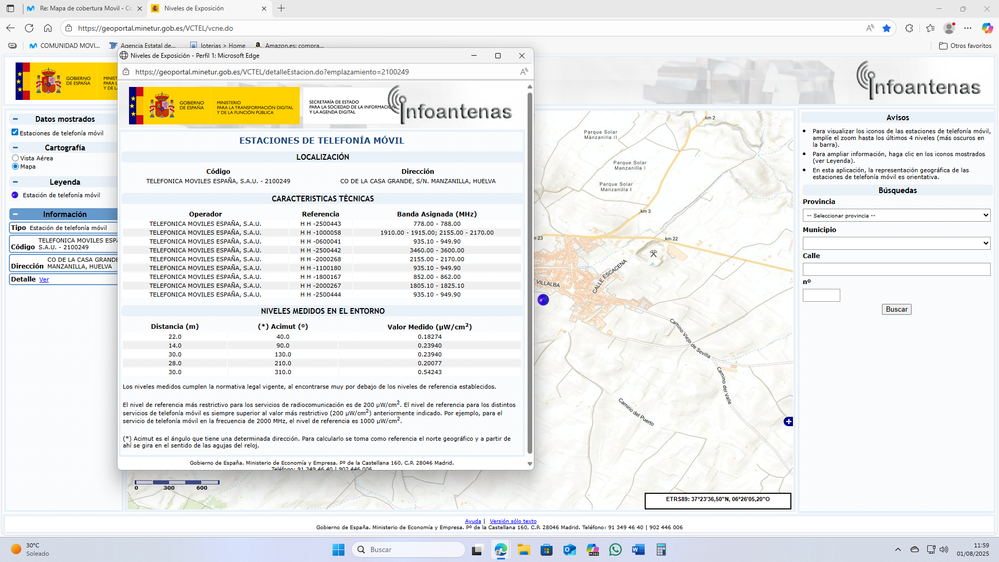This screenshot has height=562, width=999.
Task: Collapse the Datos mostrados section
Action: tap(15, 119)
